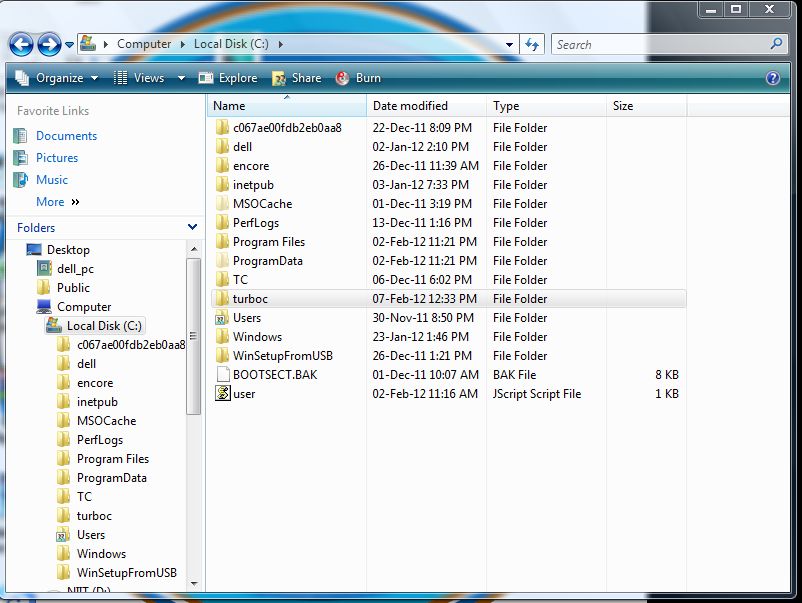
Task: Click Computer in the breadcrumb path
Action: tap(144, 44)
